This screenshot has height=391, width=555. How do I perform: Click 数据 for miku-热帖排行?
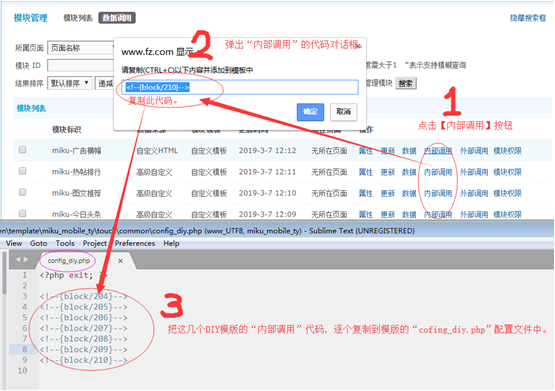point(409,172)
